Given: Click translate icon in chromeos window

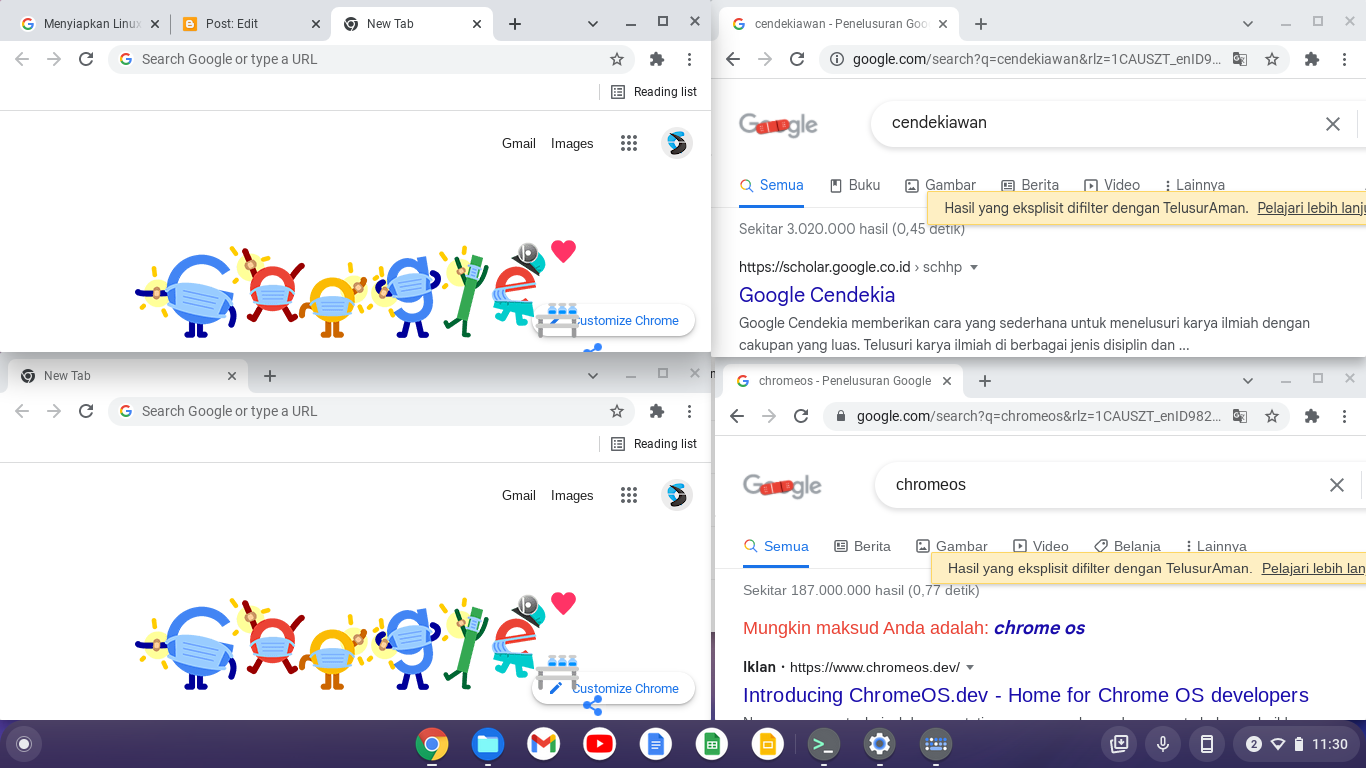Looking at the screenshot, I should point(1240,416).
